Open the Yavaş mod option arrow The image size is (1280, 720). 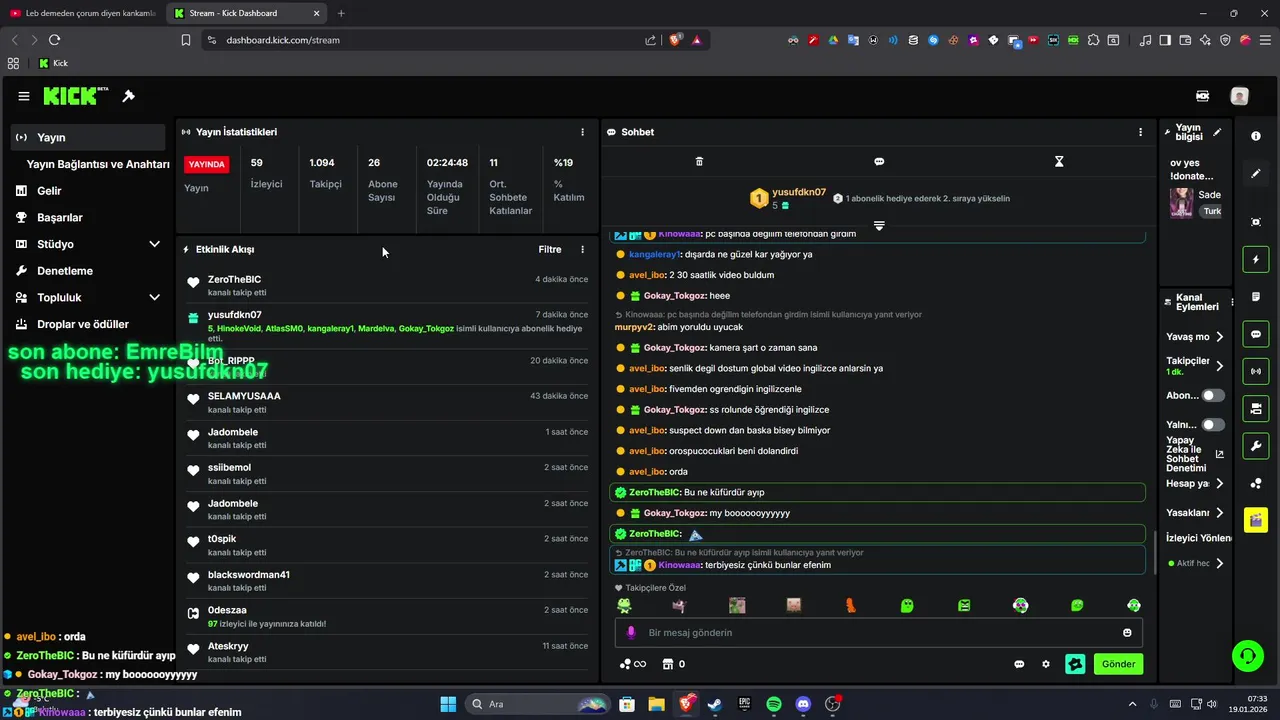(x=1220, y=337)
